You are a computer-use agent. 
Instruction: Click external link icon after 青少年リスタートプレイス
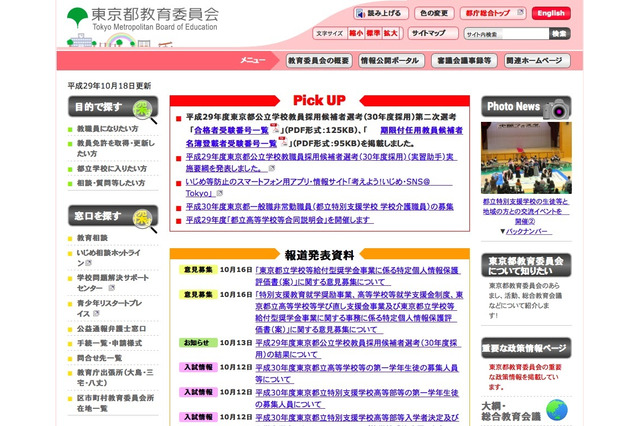coord(96,313)
